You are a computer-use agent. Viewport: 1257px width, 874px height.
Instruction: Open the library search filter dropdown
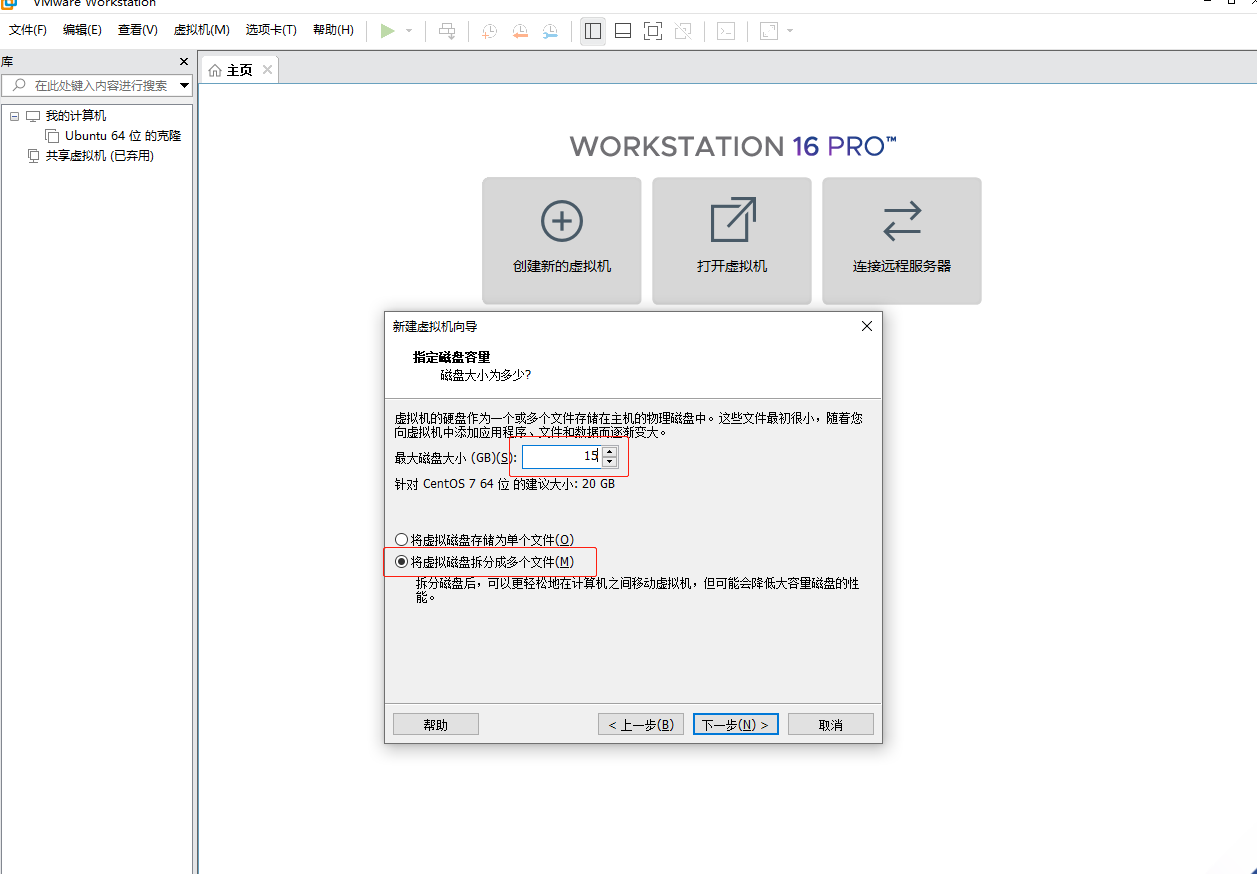pyautogui.click(x=184, y=86)
